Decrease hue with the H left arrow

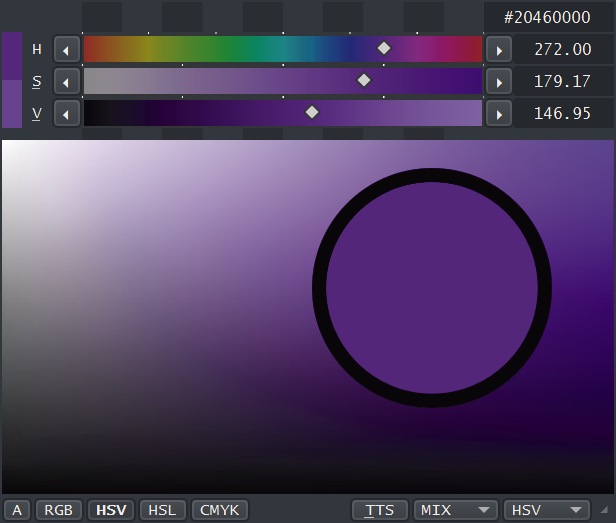67,50
